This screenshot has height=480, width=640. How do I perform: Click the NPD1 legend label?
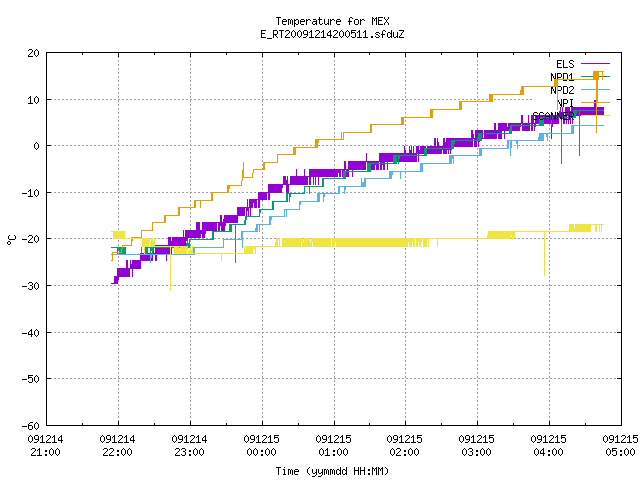[x=562, y=77]
